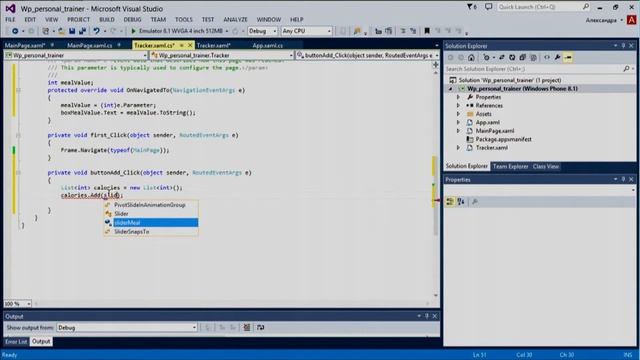Switch to the Class View tab
Image resolution: width=640 pixels, height=360 pixels.
pyautogui.click(x=546, y=166)
